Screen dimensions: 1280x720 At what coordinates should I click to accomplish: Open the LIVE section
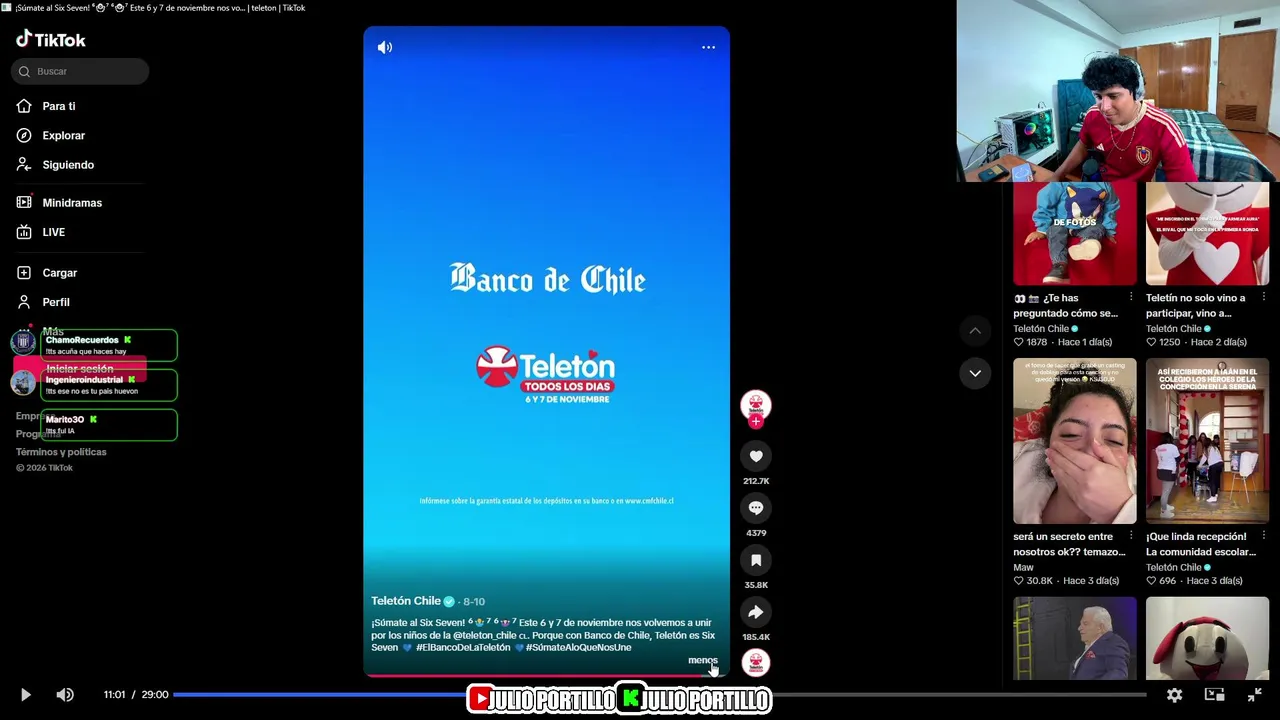pos(53,232)
